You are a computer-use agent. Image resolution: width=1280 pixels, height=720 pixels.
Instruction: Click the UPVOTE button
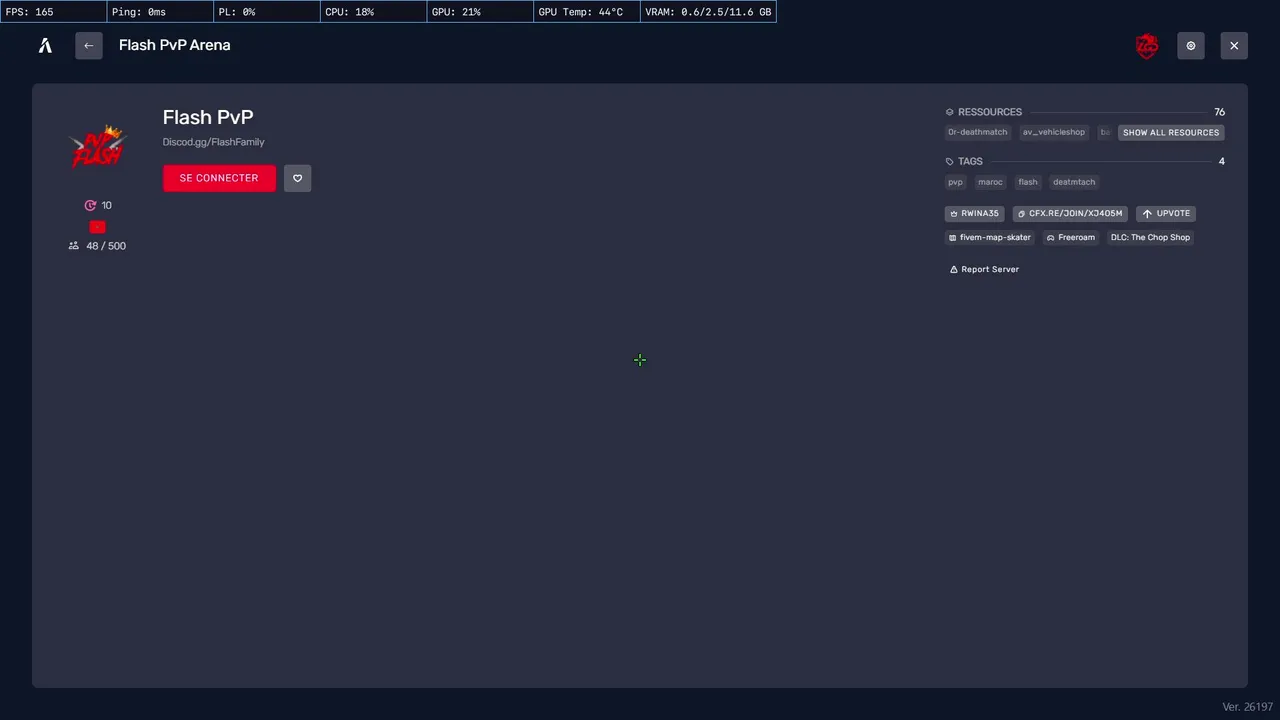pos(1166,213)
